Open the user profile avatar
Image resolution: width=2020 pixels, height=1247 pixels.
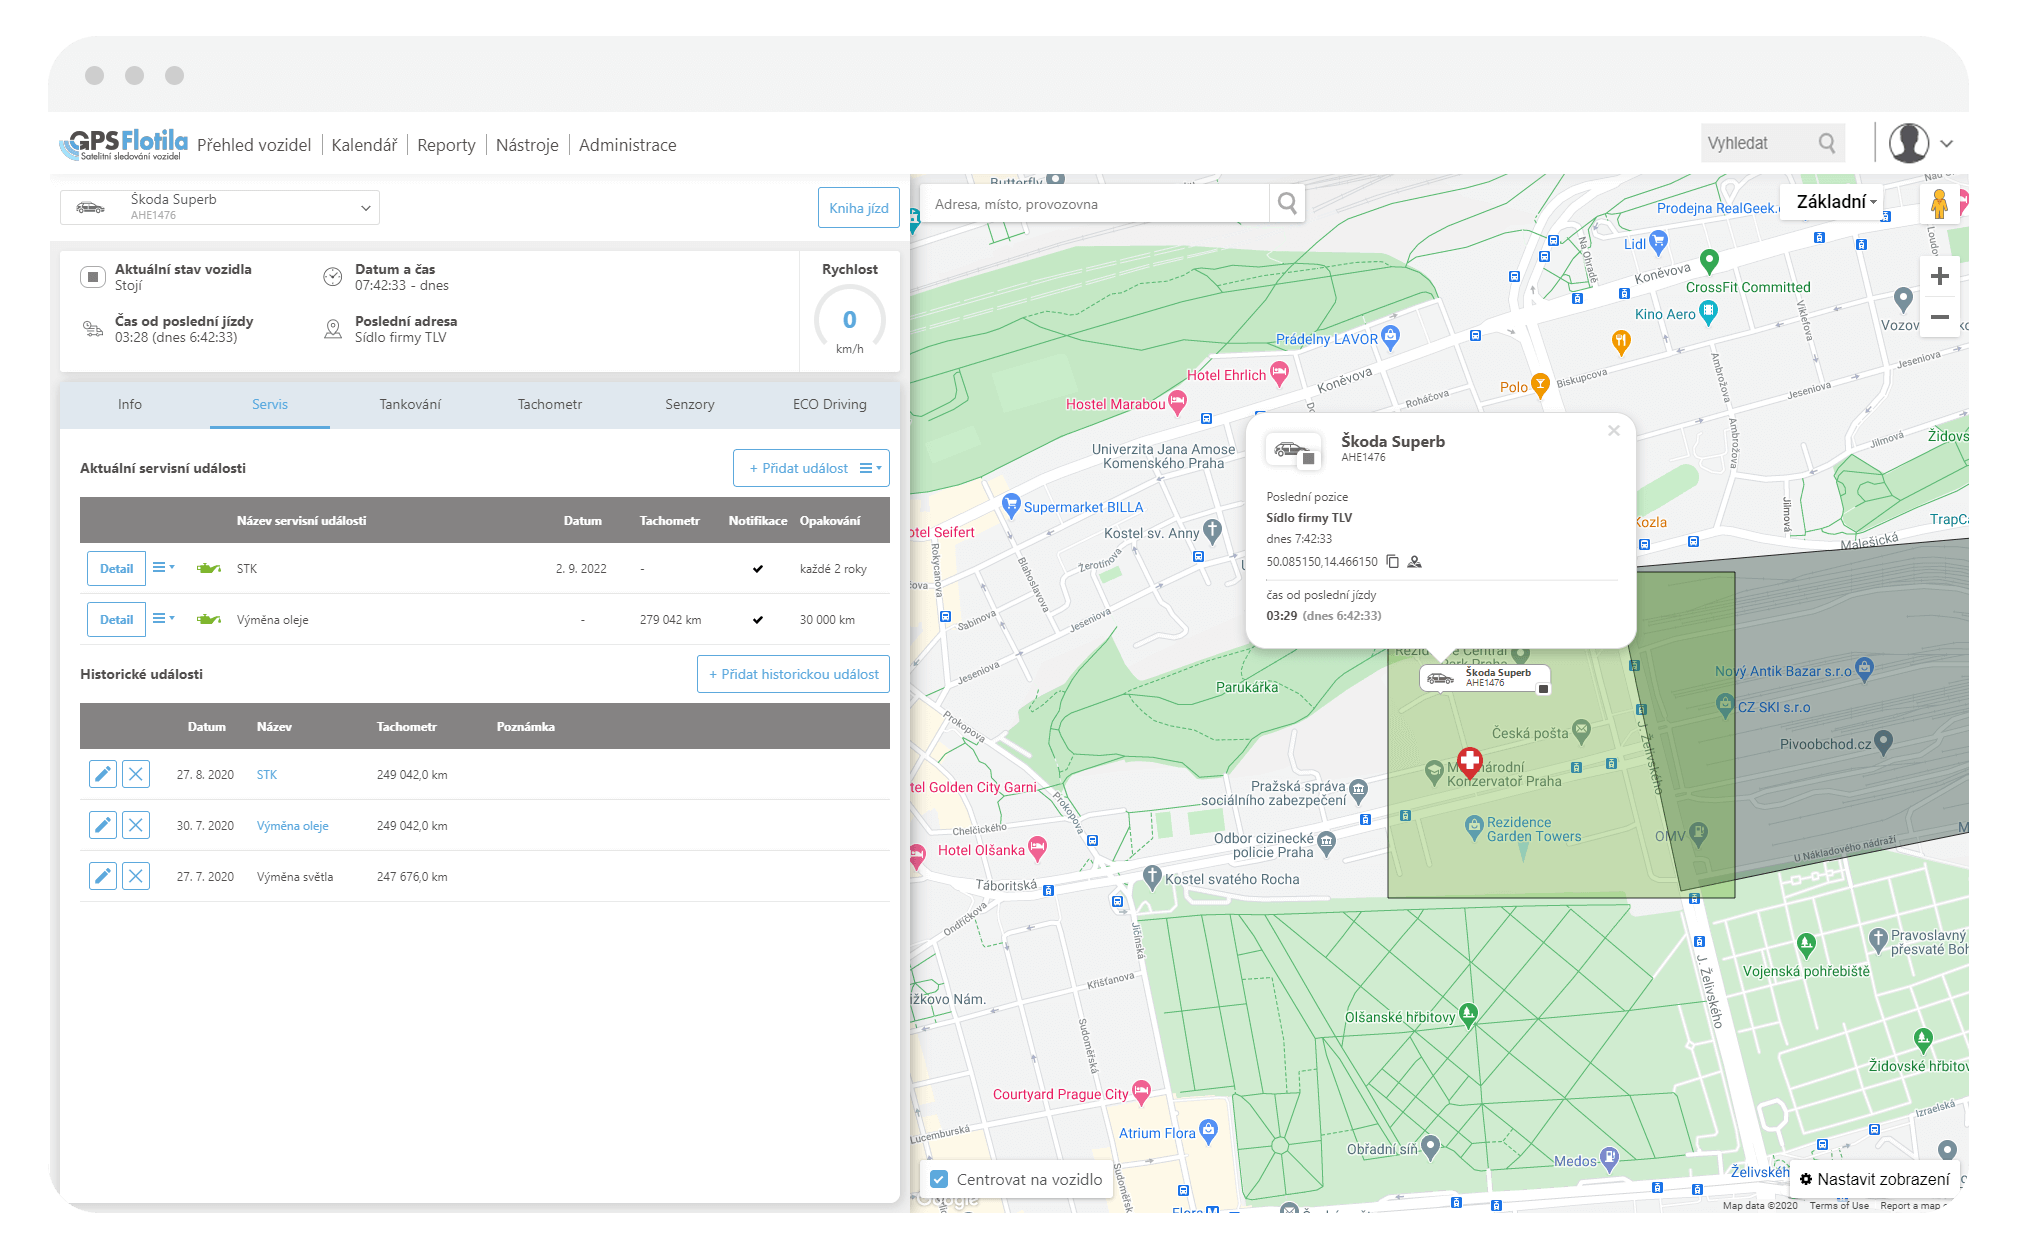coord(1908,143)
